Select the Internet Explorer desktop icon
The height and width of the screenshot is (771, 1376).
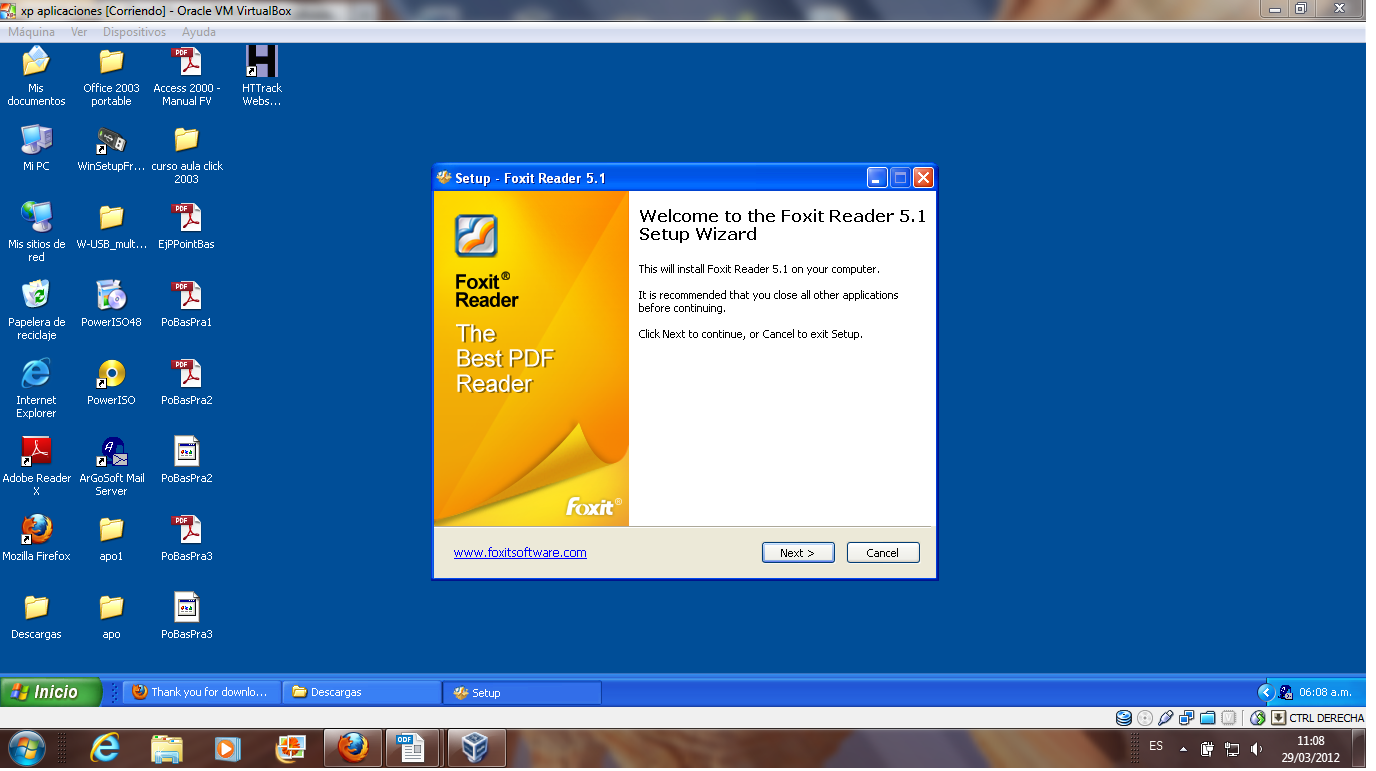point(36,388)
